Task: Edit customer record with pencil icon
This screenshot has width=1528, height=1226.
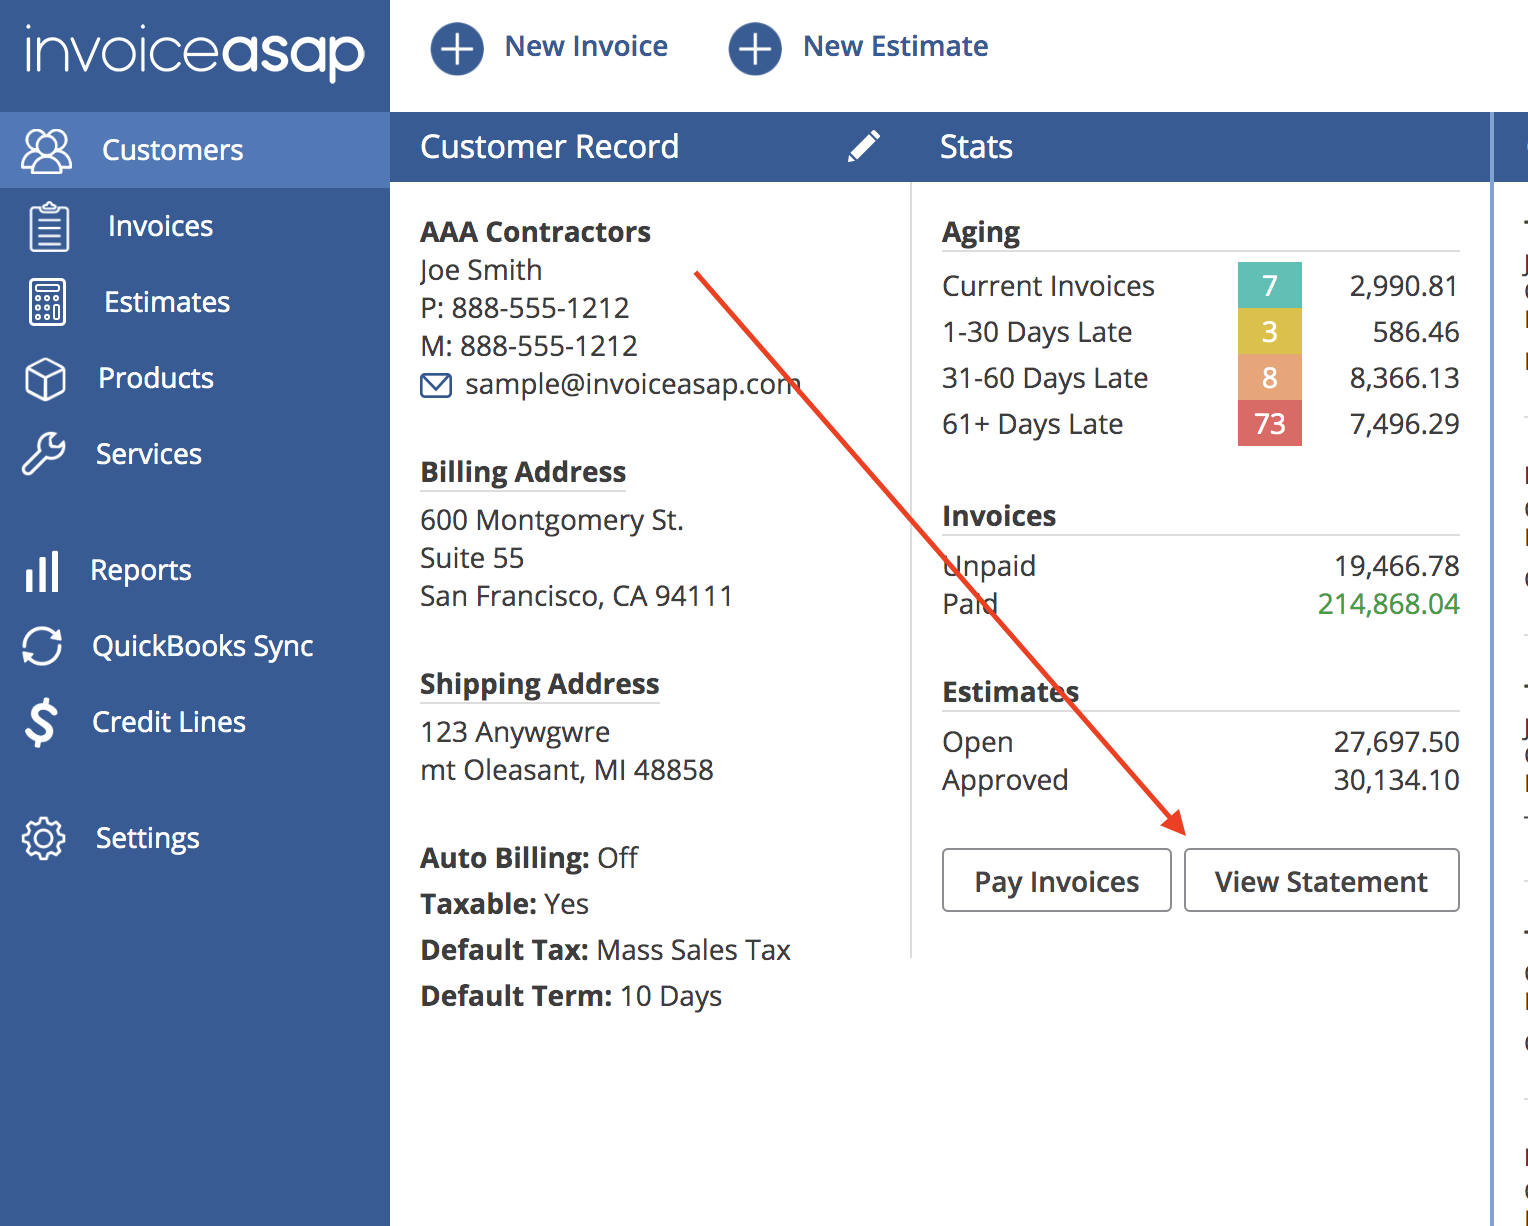Action: point(864,146)
